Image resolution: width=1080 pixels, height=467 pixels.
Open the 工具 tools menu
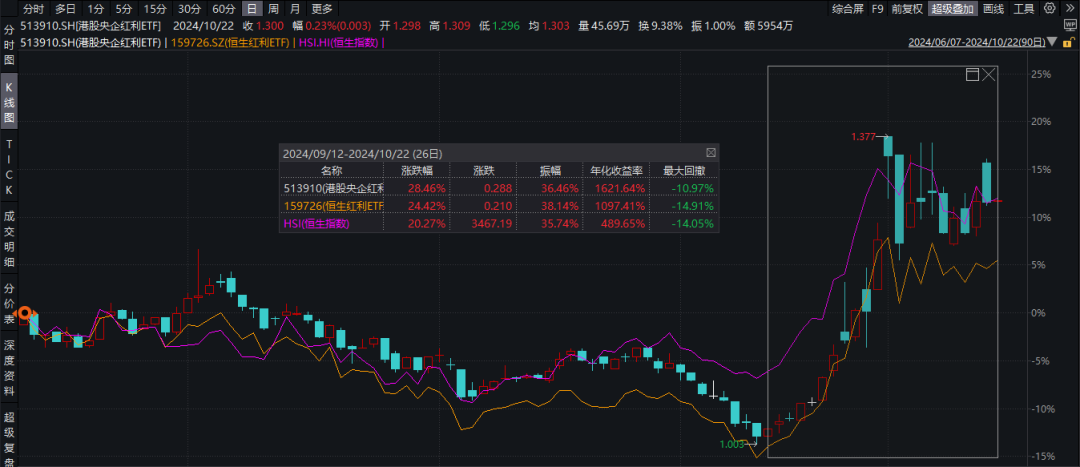coord(1023,9)
